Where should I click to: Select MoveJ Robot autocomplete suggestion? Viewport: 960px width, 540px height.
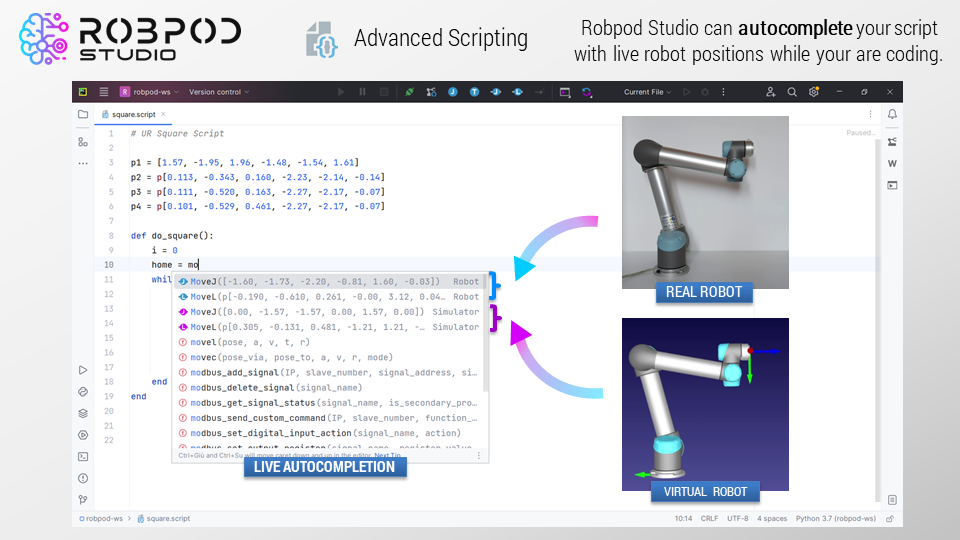point(329,282)
